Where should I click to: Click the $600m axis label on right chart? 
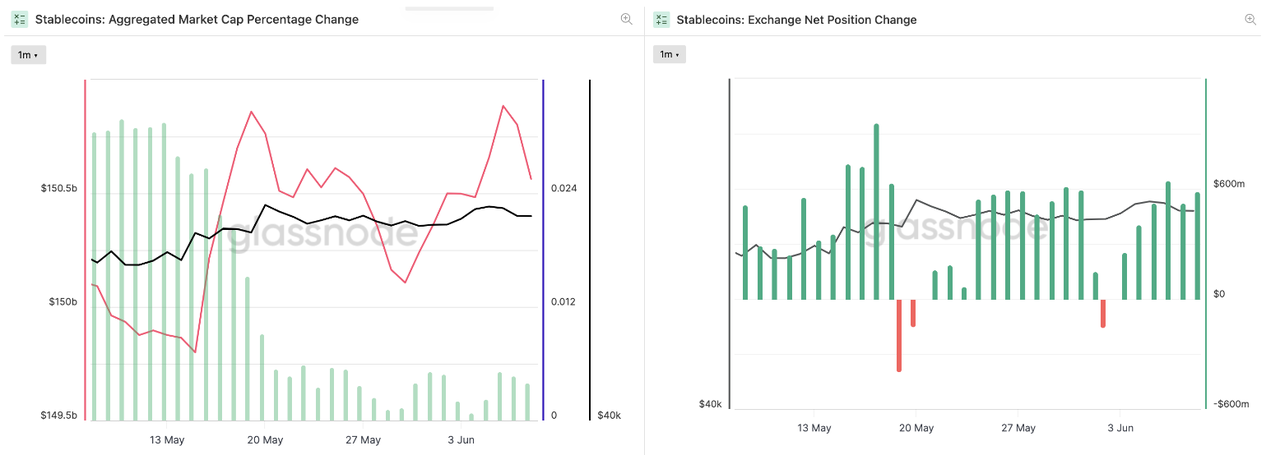point(1228,184)
